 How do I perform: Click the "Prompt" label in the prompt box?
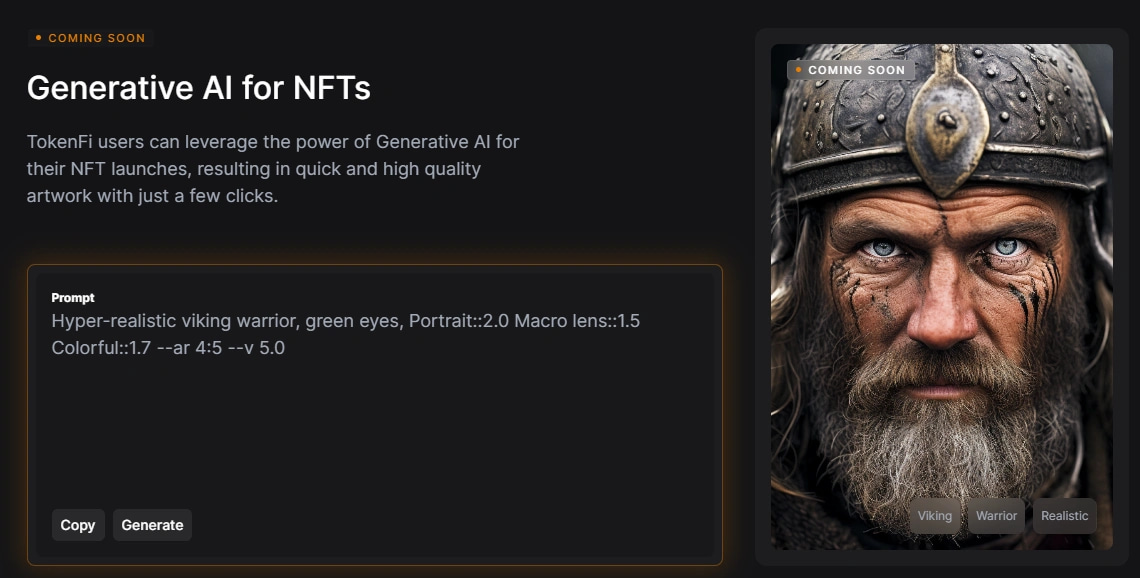pos(73,298)
